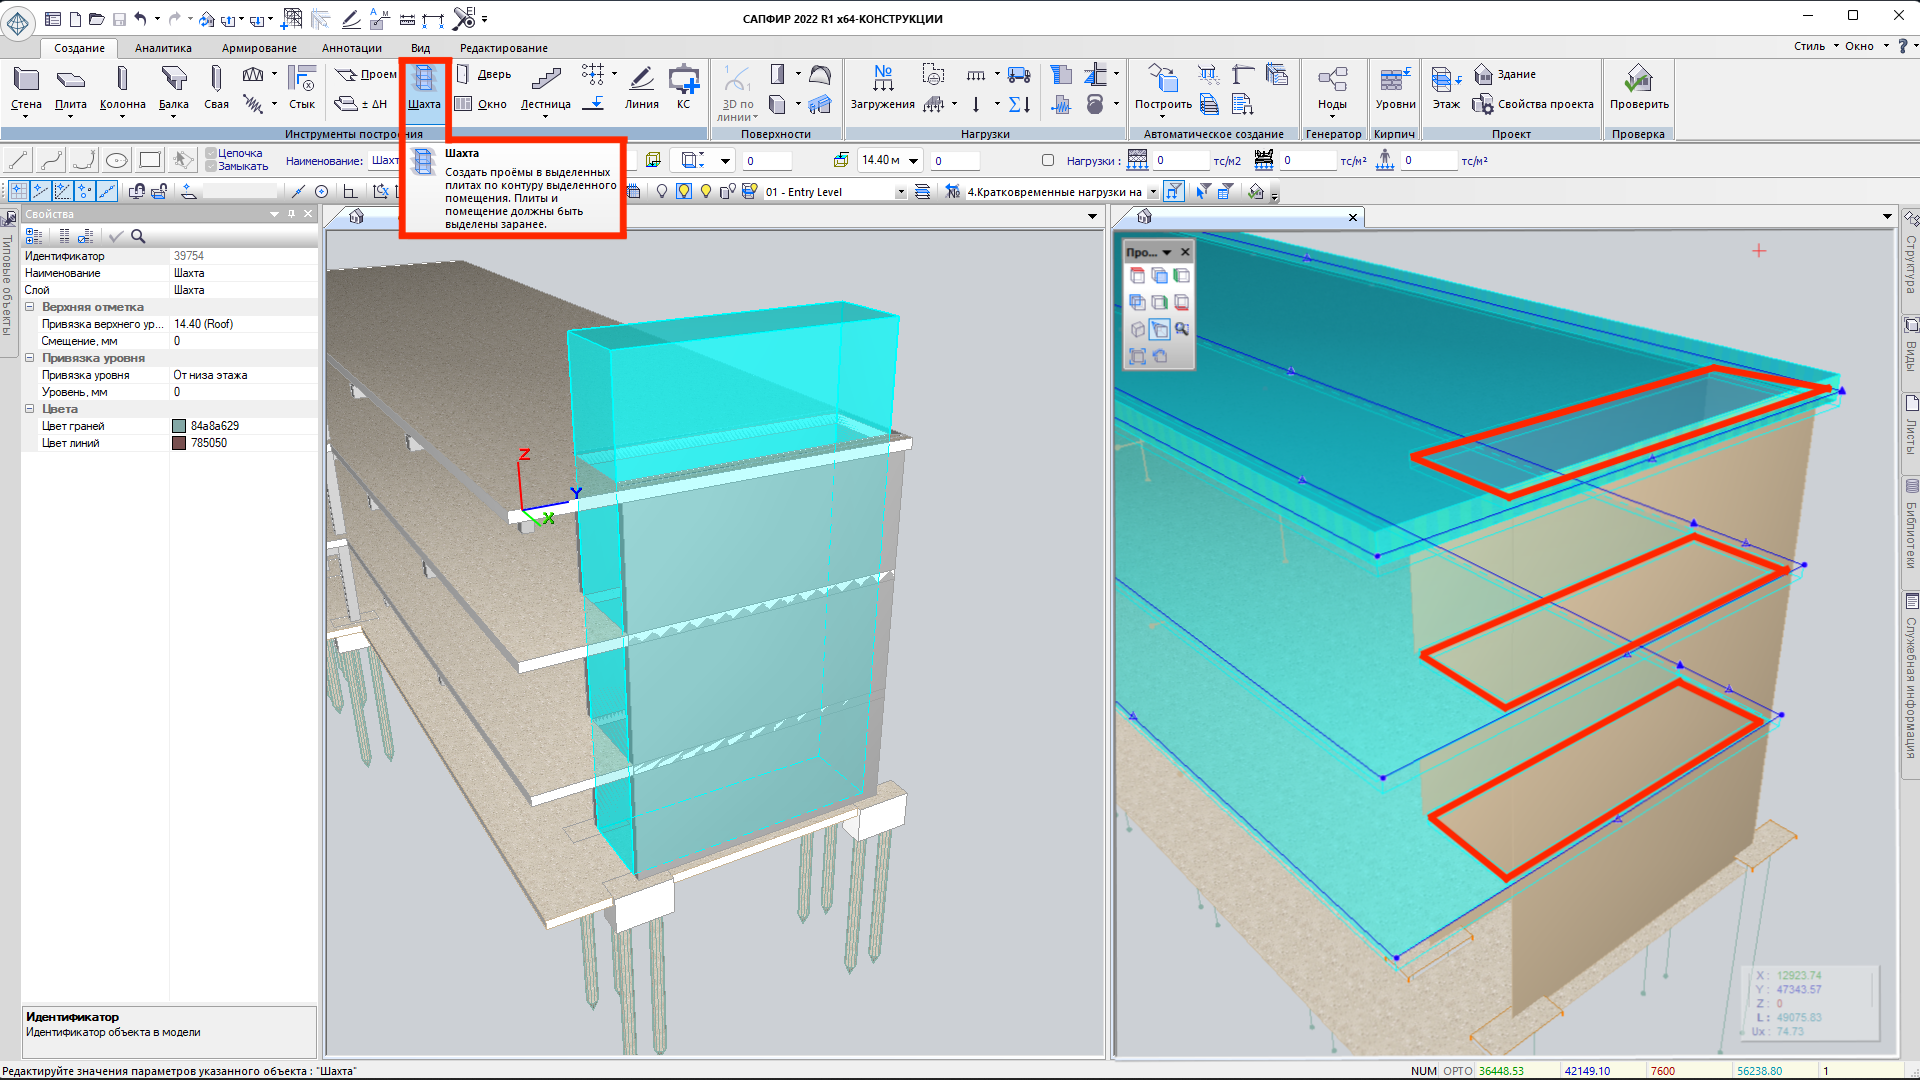Toggle the Цепочка checkbox
The width and height of the screenshot is (1920, 1080).
click(x=211, y=154)
